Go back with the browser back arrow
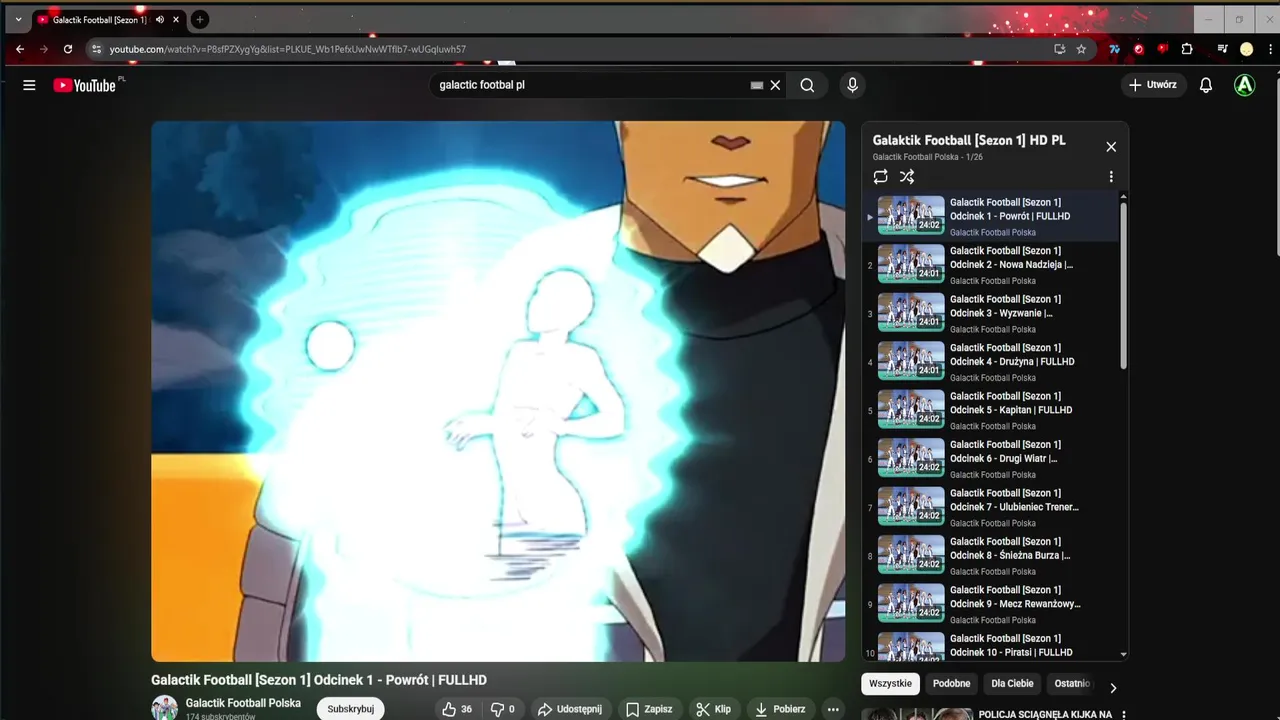Image resolution: width=1280 pixels, height=720 pixels. click(x=20, y=49)
